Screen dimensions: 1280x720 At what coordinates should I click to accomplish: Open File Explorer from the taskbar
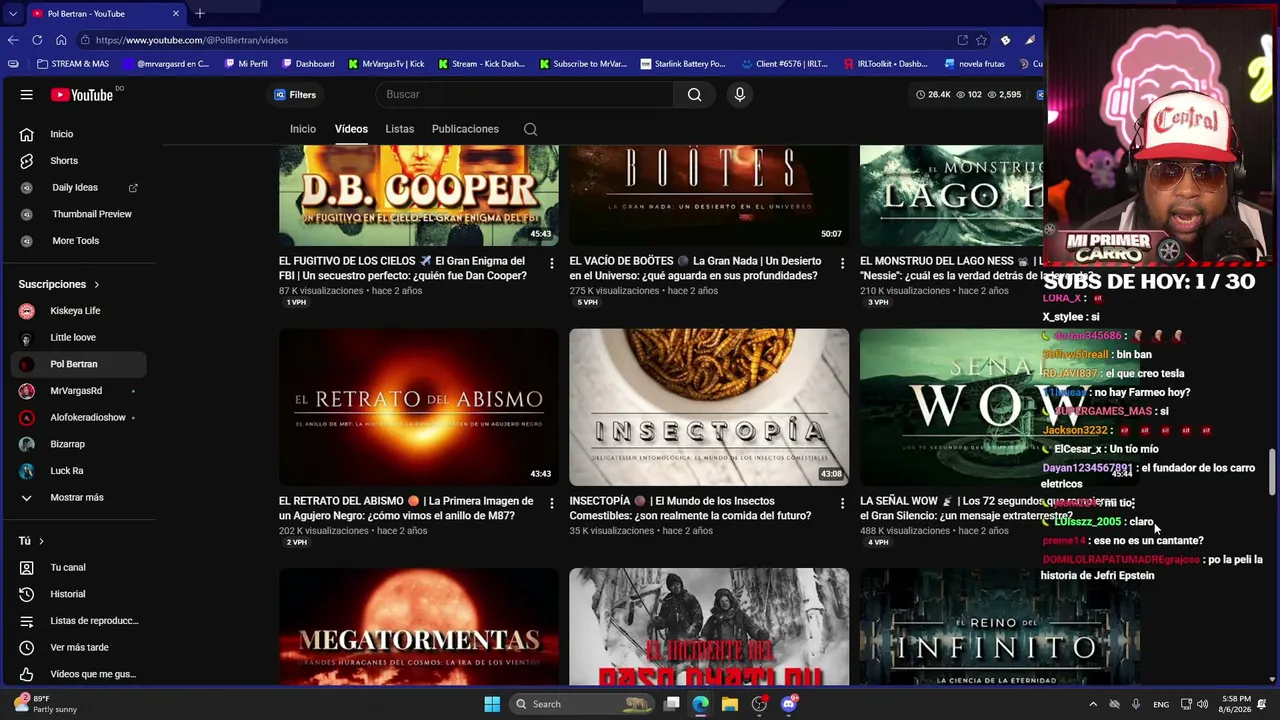pos(730,704)
